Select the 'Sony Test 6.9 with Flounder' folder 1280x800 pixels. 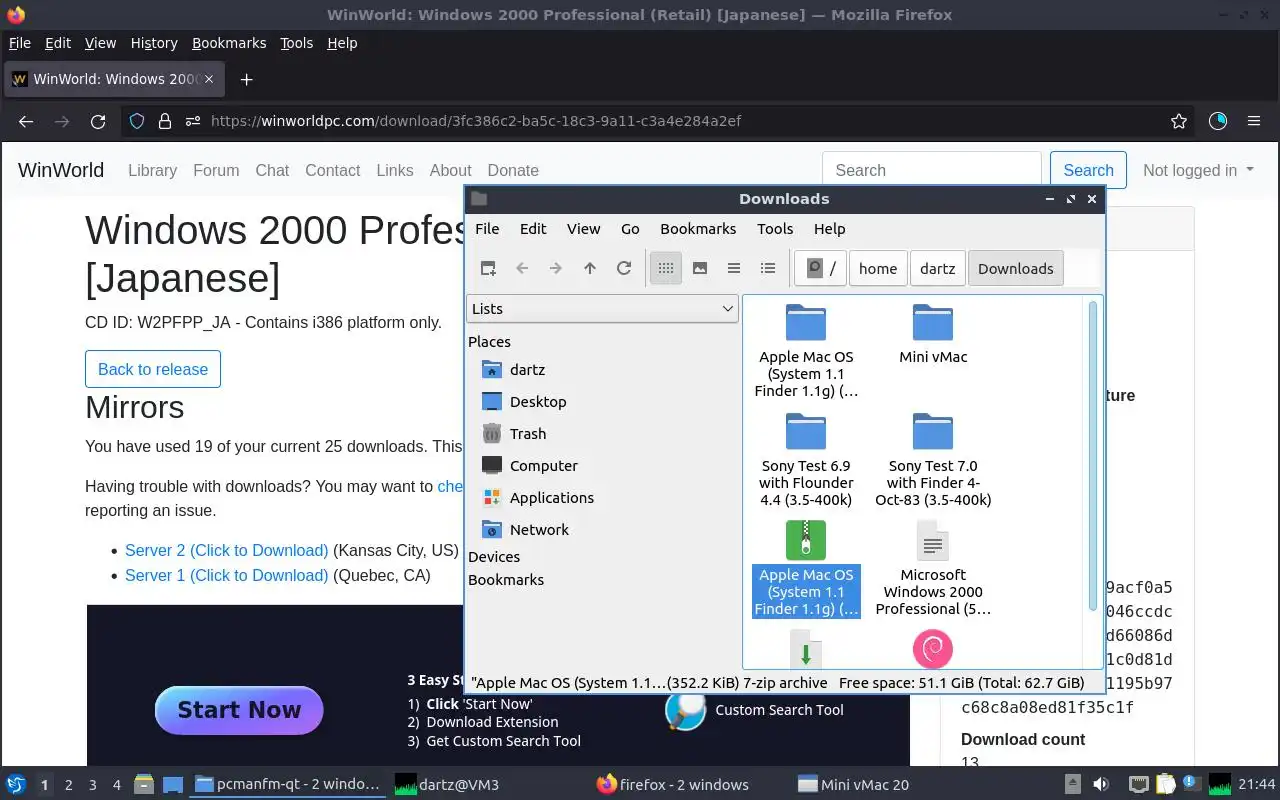pyautogui.click(x=806, y=460)
